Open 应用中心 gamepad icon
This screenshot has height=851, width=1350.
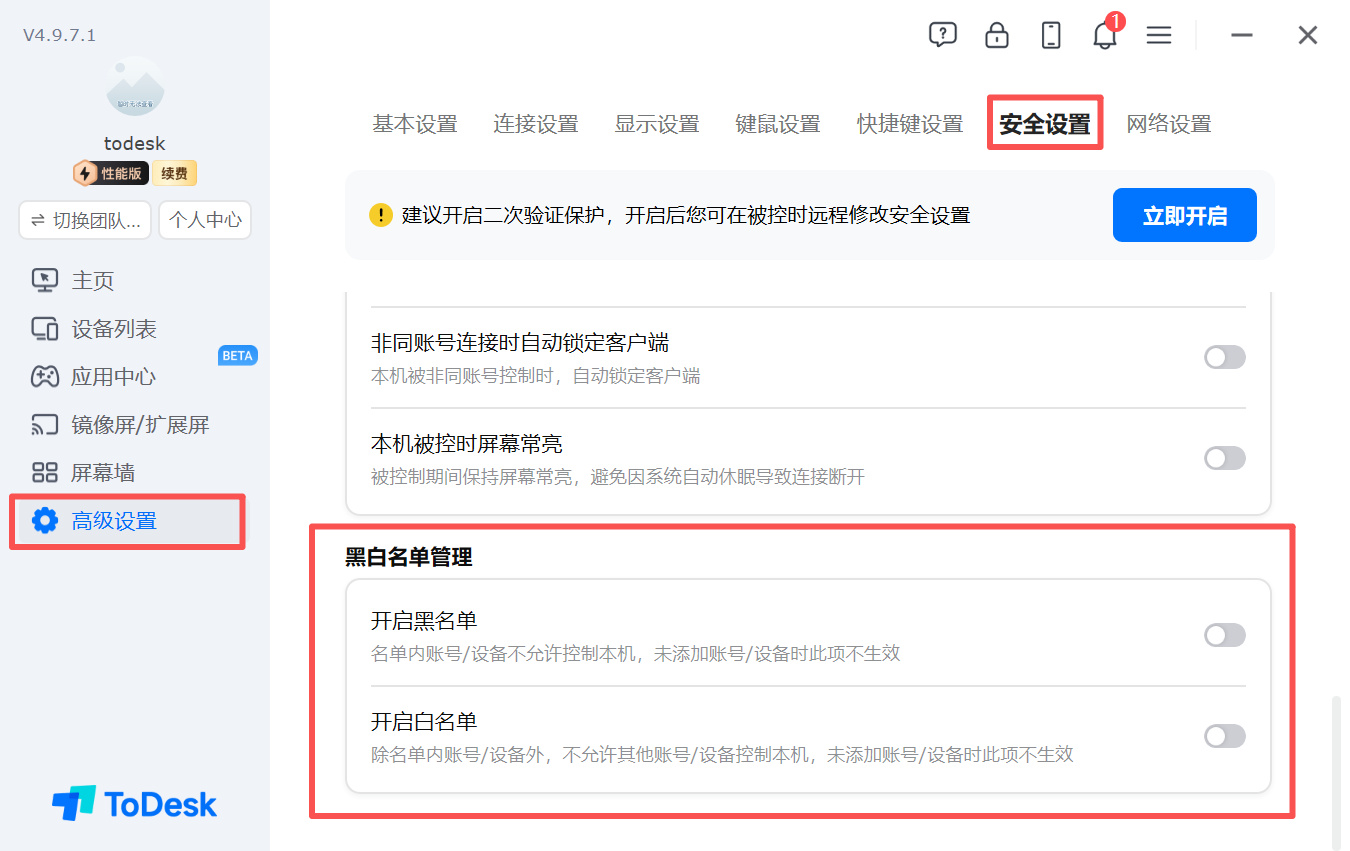[x=45, y=377]
